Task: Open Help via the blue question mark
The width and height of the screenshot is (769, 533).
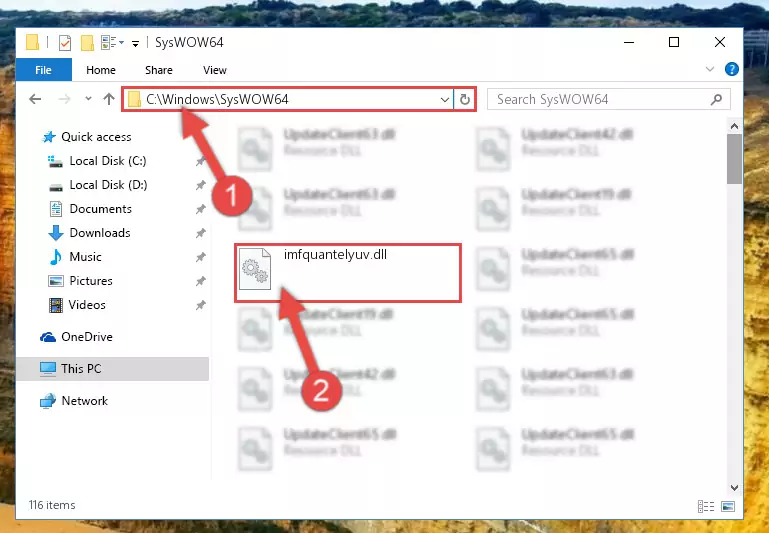Action: click(x=731, y=69)
